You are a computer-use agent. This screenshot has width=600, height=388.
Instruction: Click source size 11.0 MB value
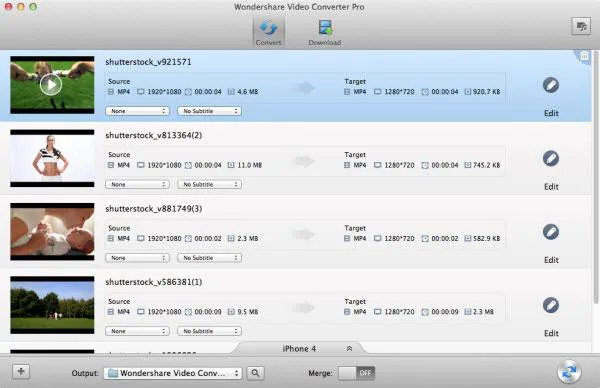[x=249, y=165]
